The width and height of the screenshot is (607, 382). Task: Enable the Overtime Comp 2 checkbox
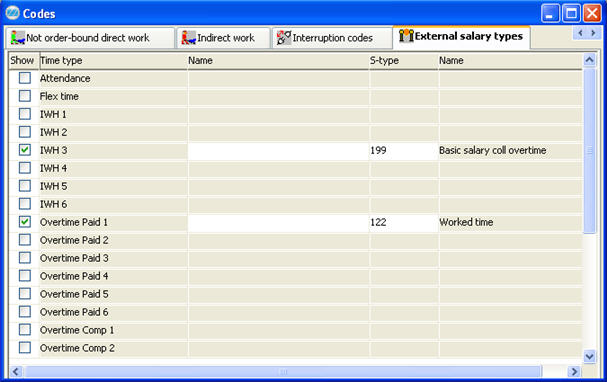tap(25, 348)
